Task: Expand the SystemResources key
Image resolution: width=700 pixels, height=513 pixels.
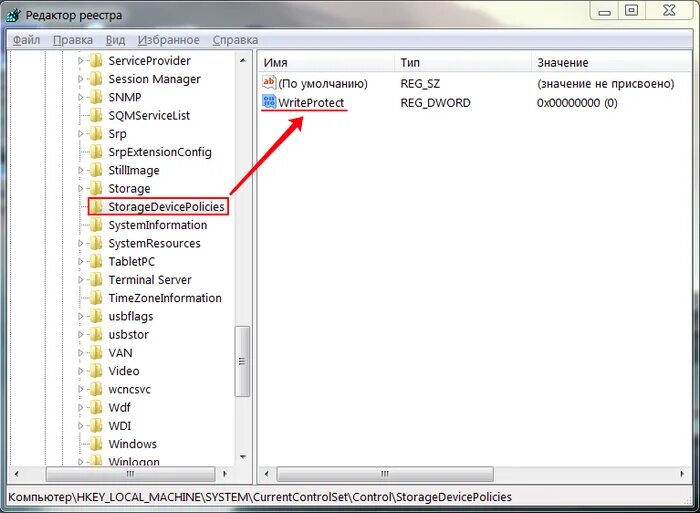Action: (80, 243)
